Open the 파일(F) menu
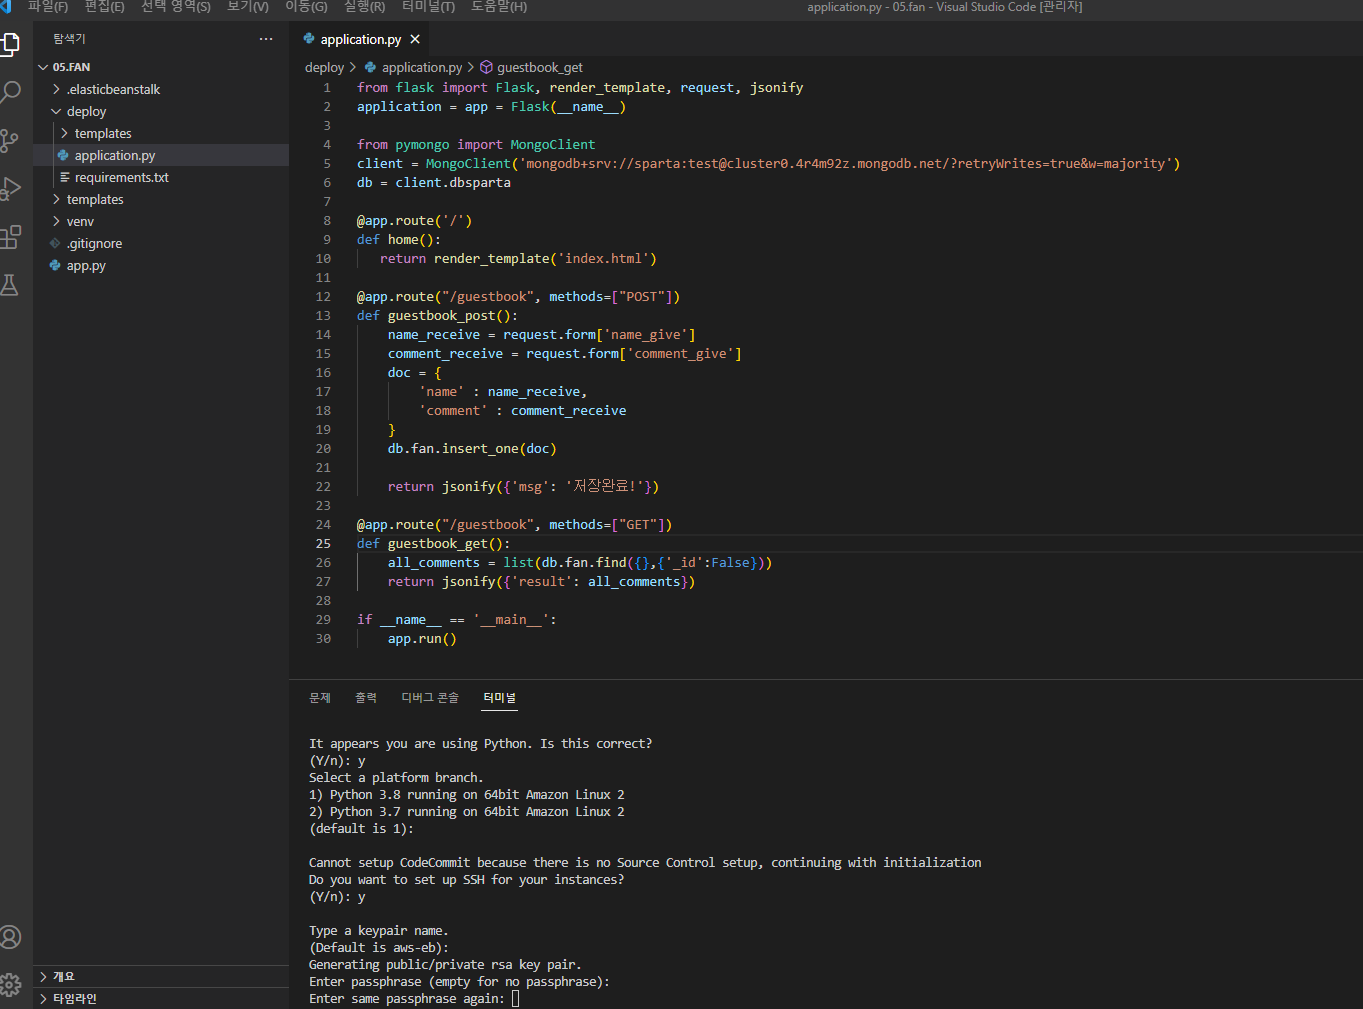Screen dimensions: 1363x1009 click(x=48, y=7)
